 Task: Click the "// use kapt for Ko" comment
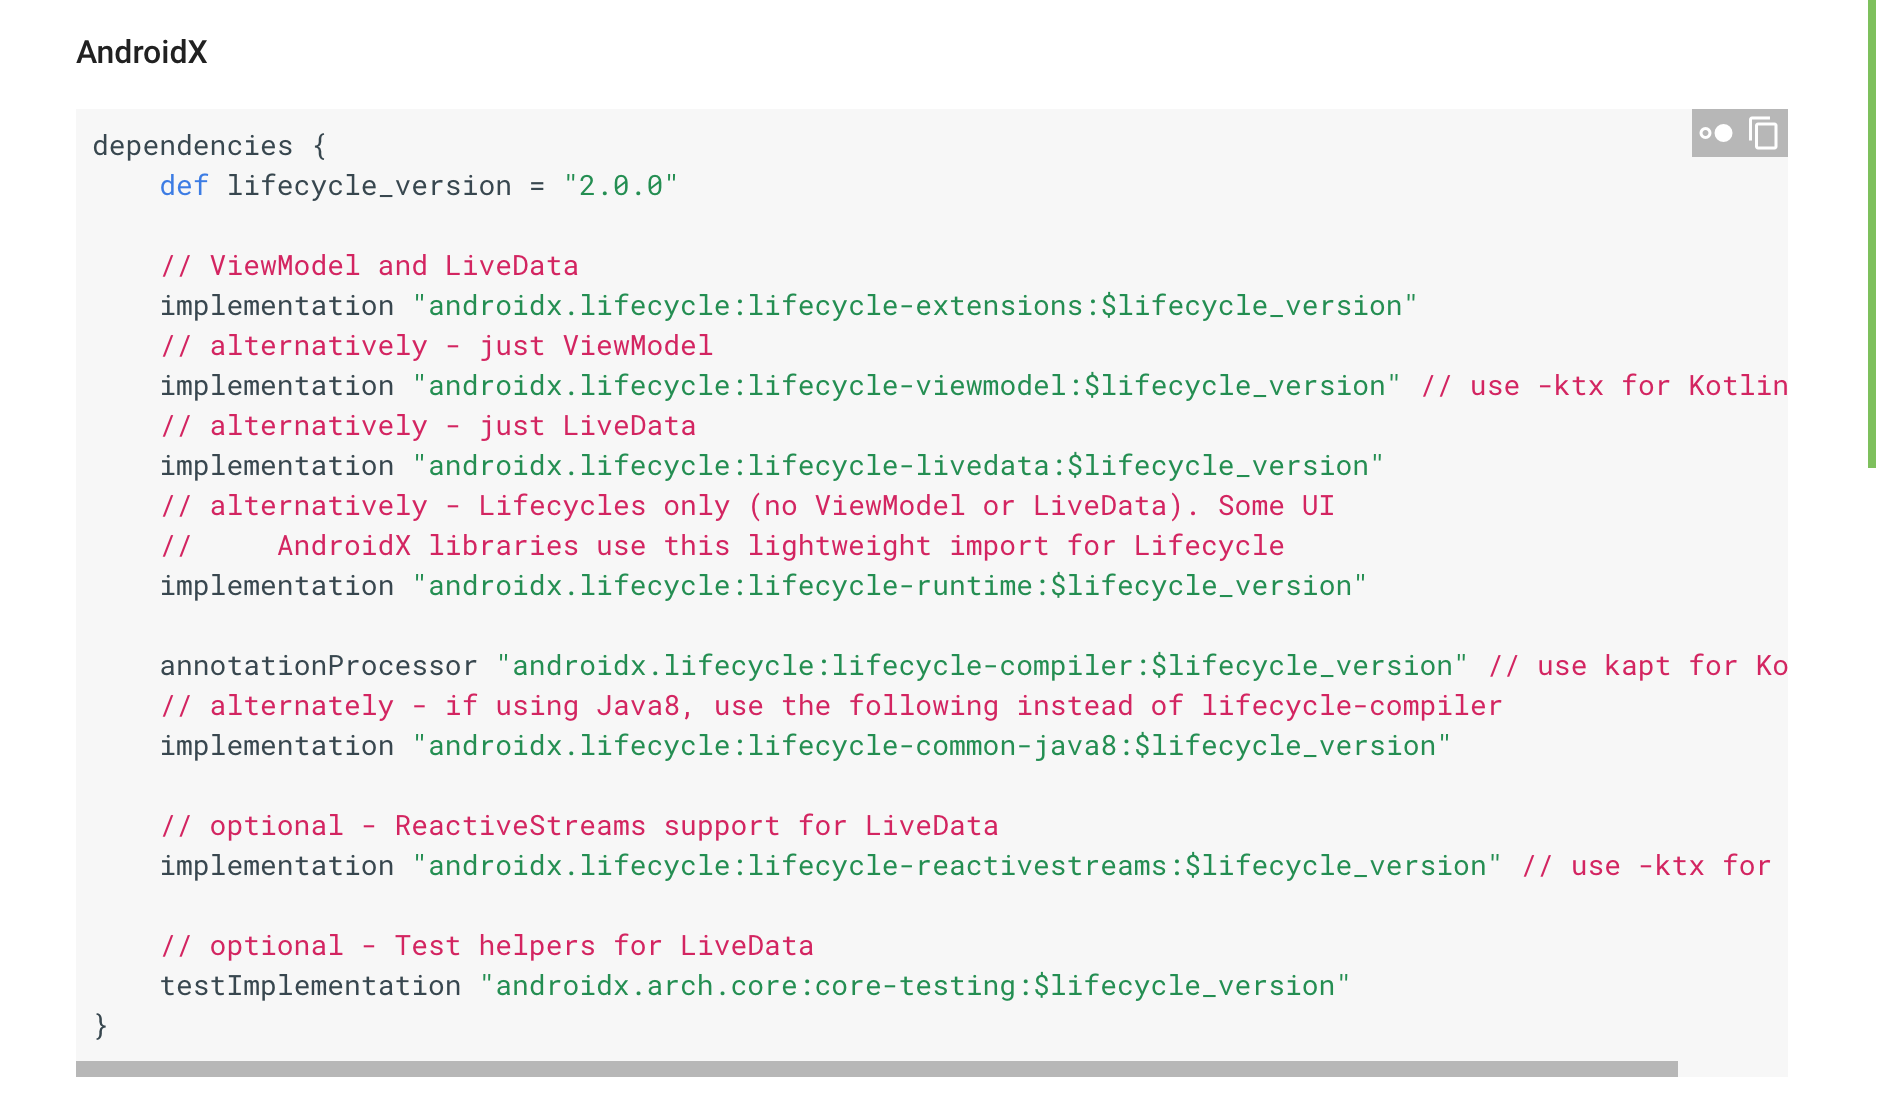pyautogui.click(x=1638, y=666)
